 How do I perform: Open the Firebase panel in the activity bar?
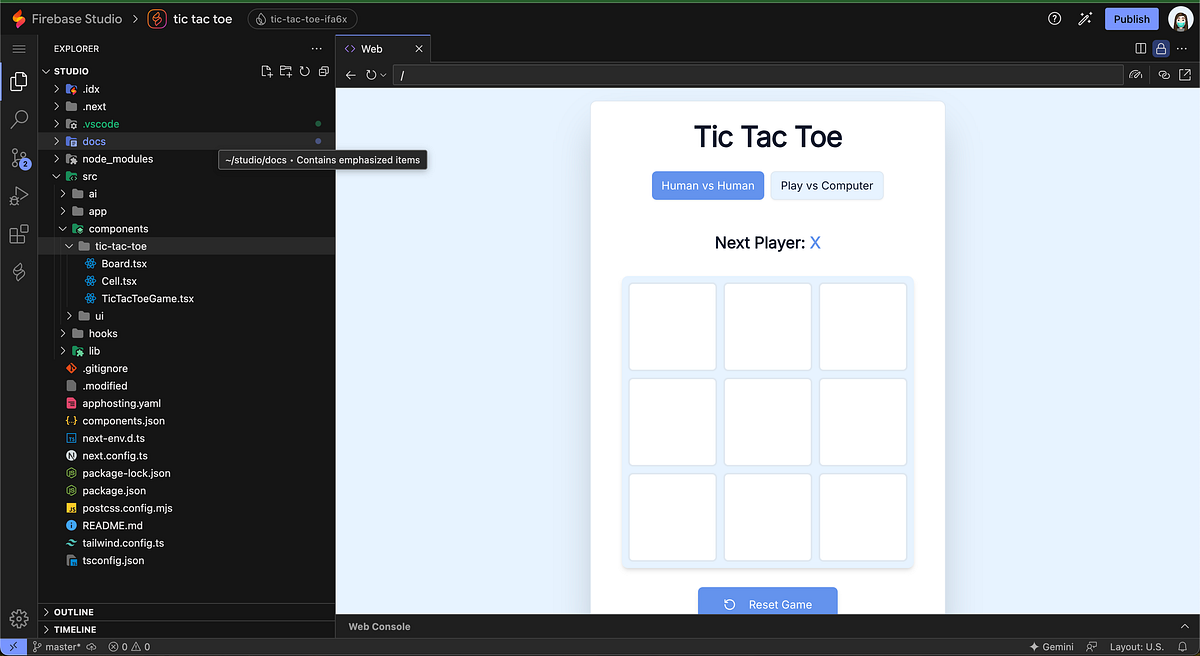[x=18, y=271]
